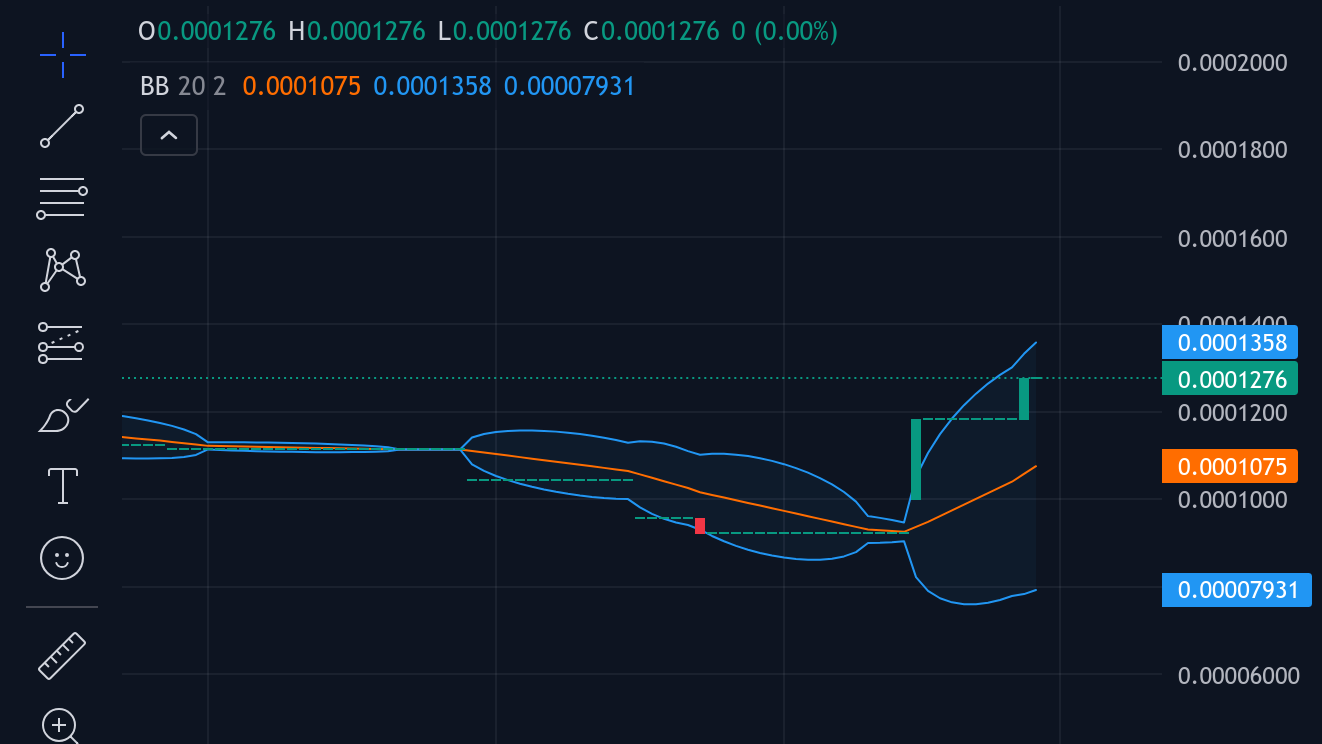This screenshot has height=744, width=1322.
Task: Select the ruler measure tool
Action: click(x=62, y=656)
